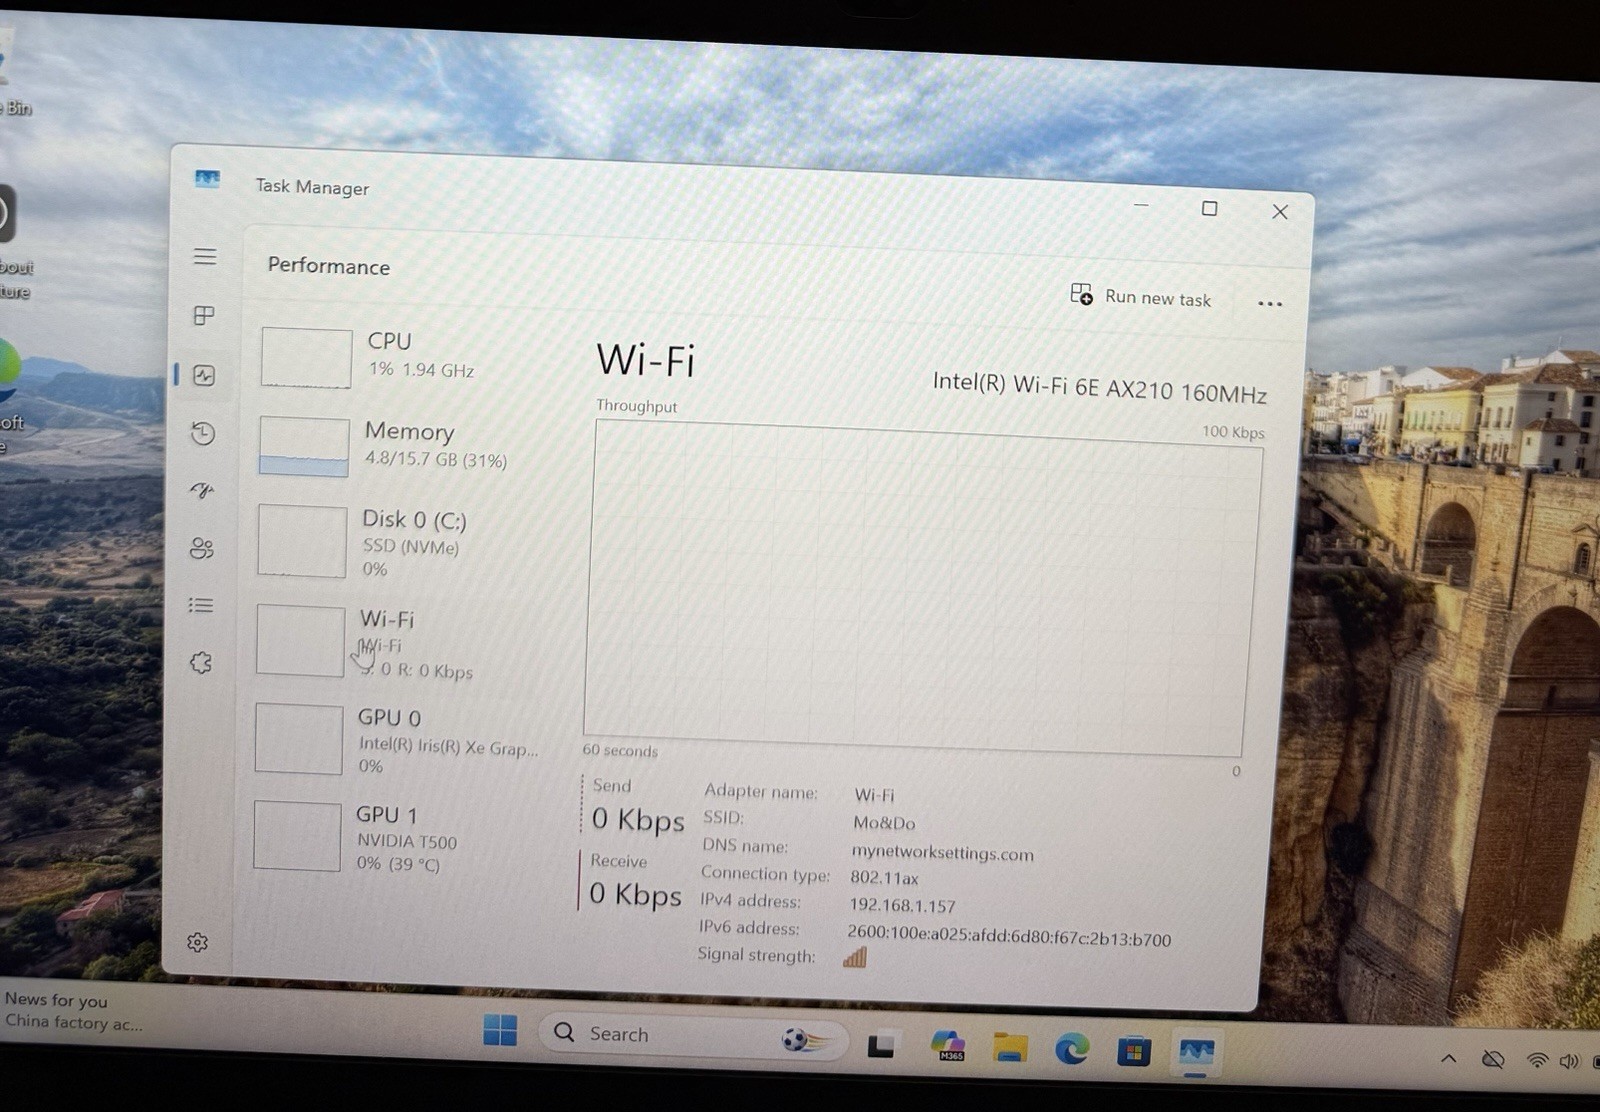1600x1112 pixels.
Task: Click the Wi-Fi icon in system tray
Action: coord(1538,1060)
